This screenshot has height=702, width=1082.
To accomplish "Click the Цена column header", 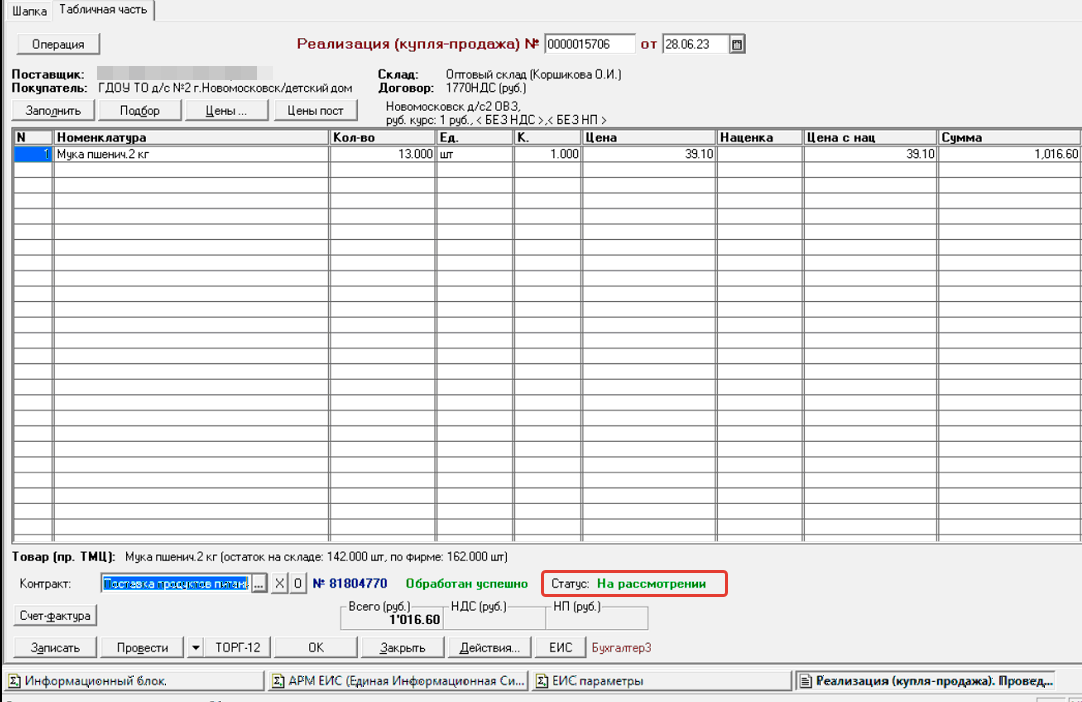I will [649, 137].
